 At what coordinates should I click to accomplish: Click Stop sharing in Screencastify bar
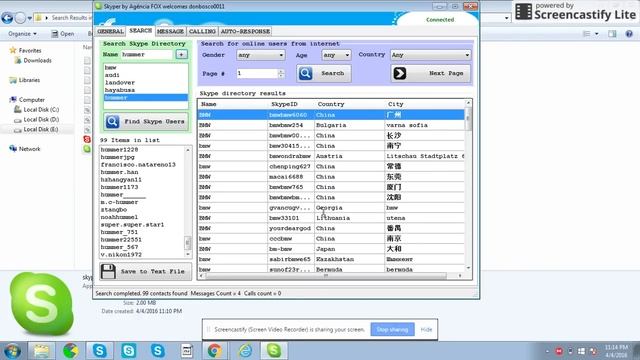pyautogui.click(x=392, y=329)
